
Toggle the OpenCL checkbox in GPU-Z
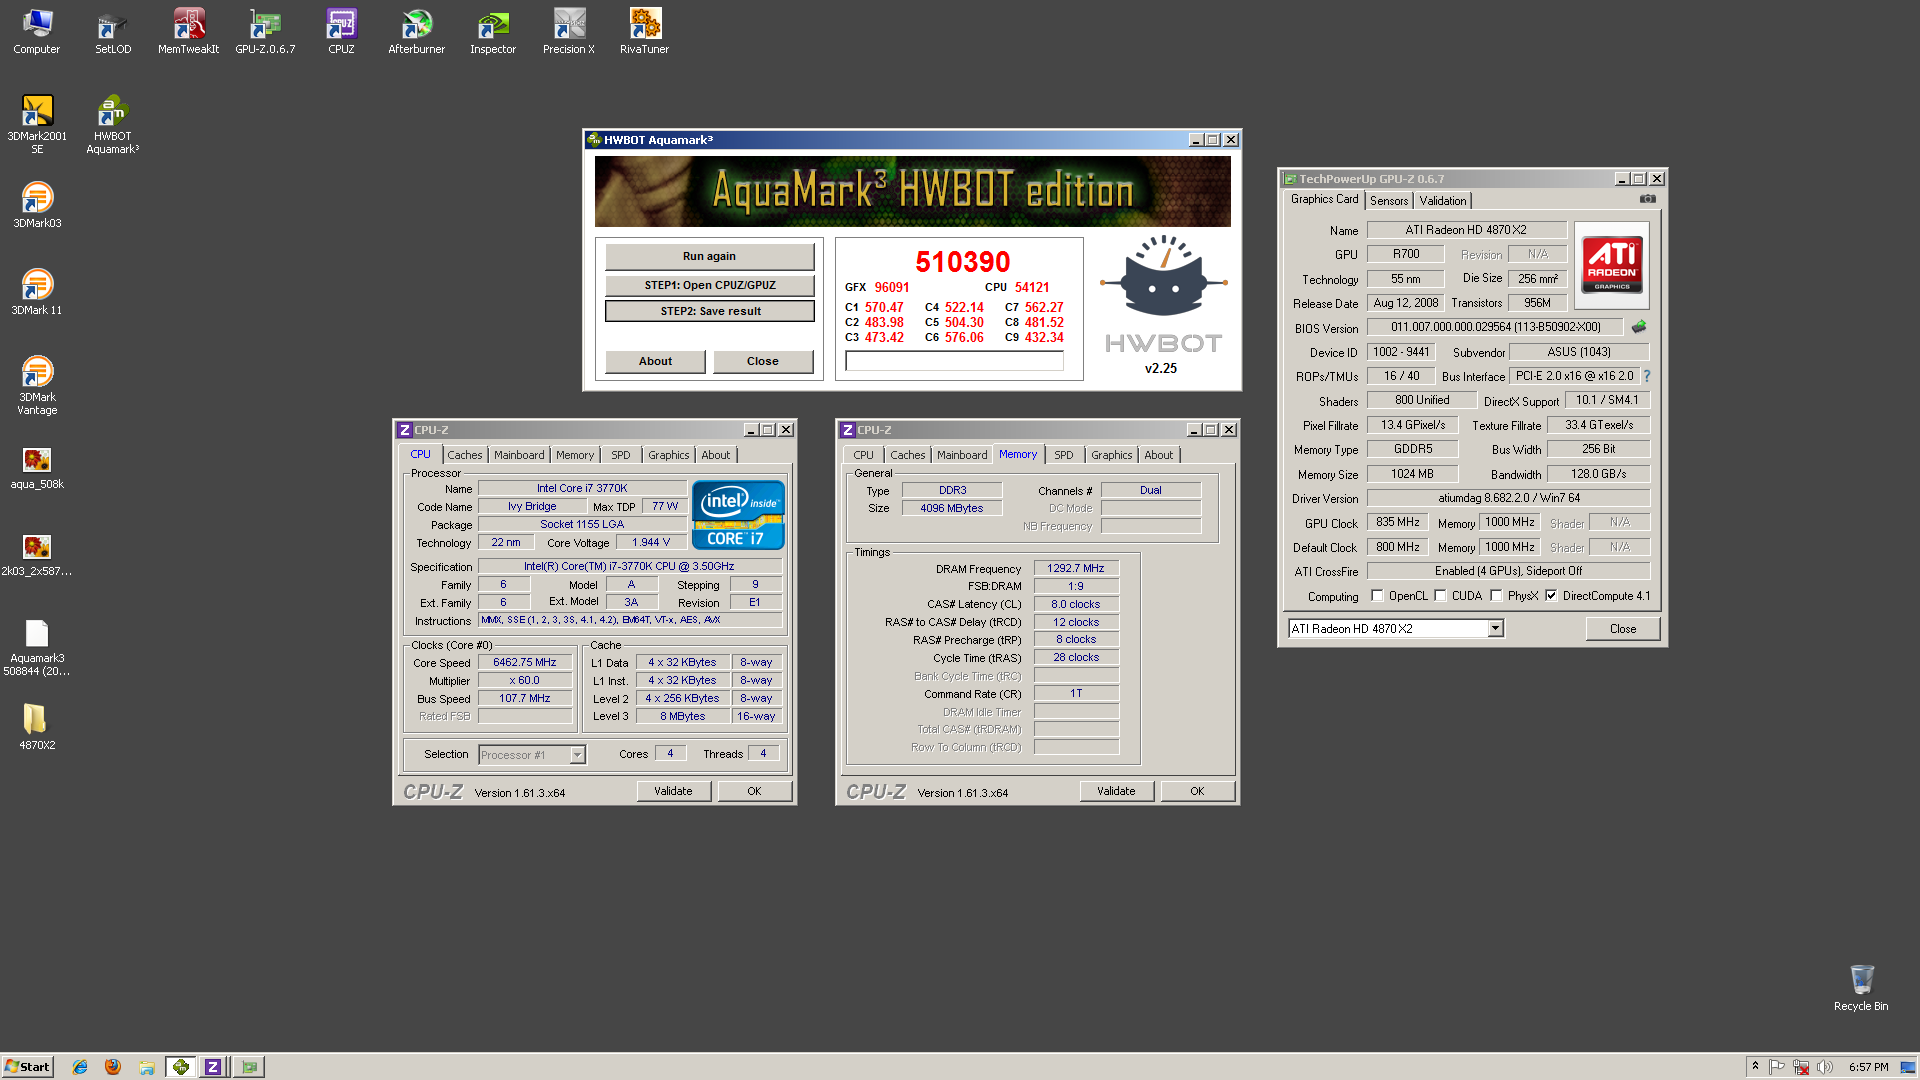point(1377,596)
